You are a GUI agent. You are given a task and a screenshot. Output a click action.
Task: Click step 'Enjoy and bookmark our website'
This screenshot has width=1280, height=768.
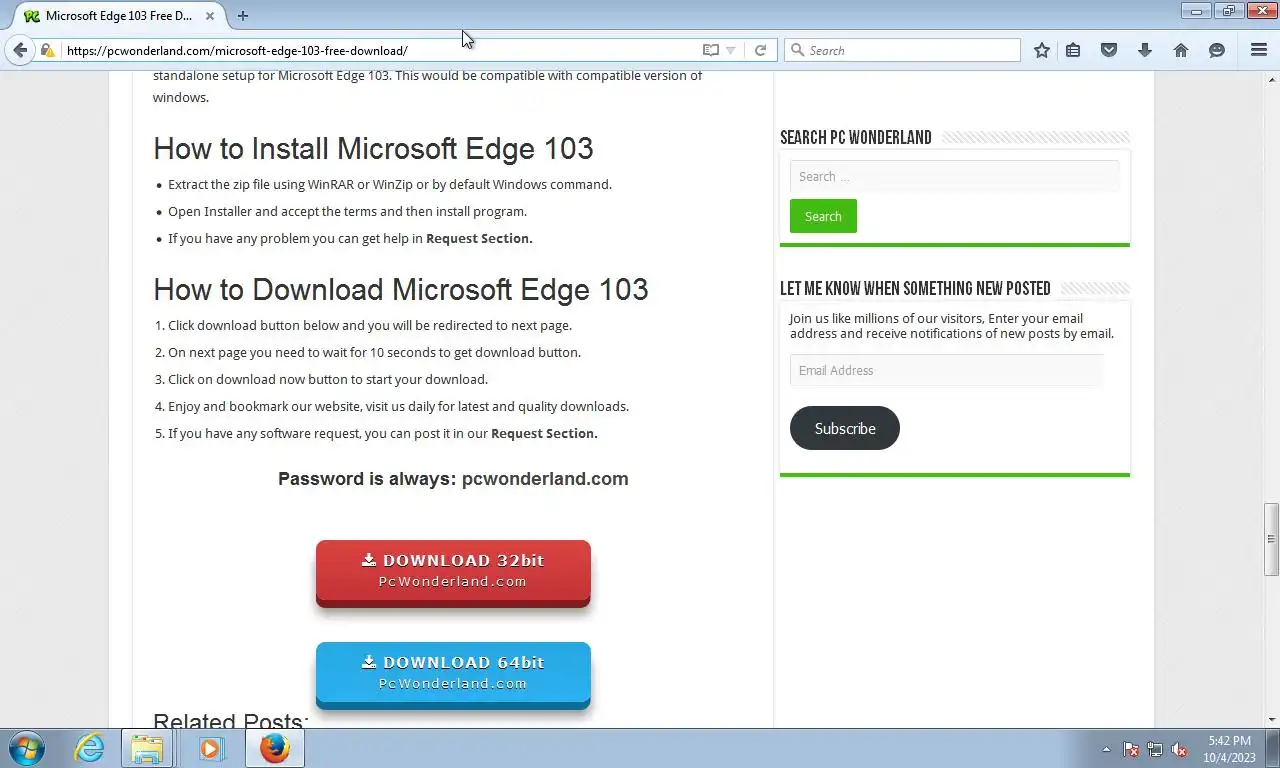[x=398, y=406]
